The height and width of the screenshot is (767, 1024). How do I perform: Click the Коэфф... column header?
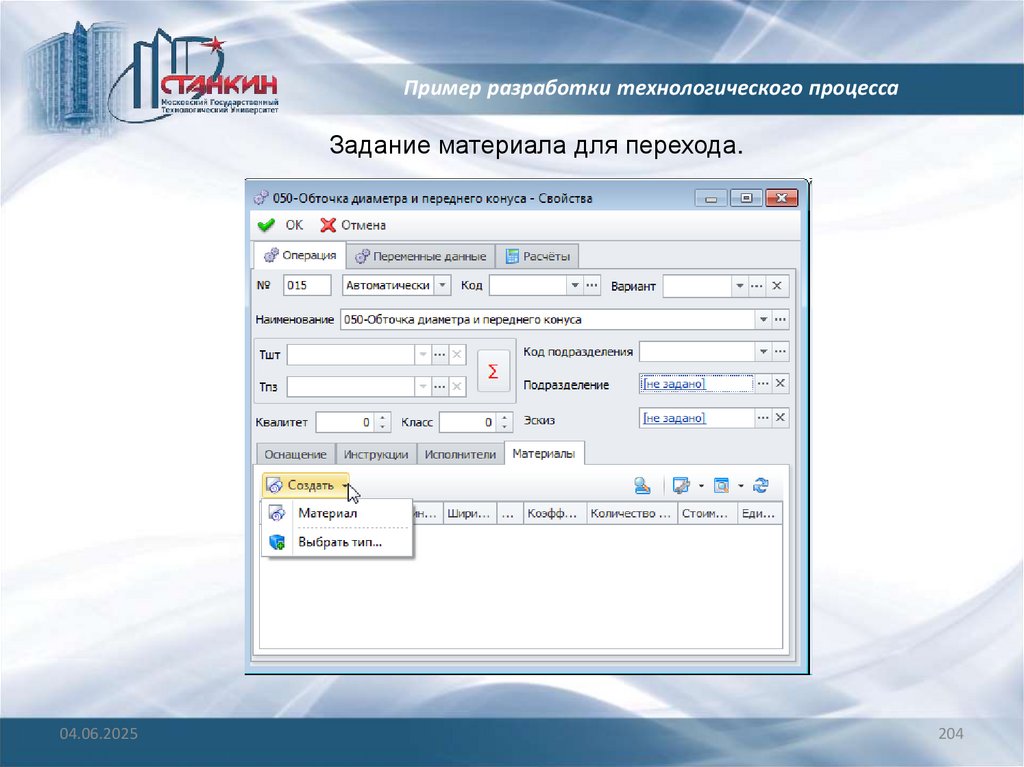click(x=555, y=514)
